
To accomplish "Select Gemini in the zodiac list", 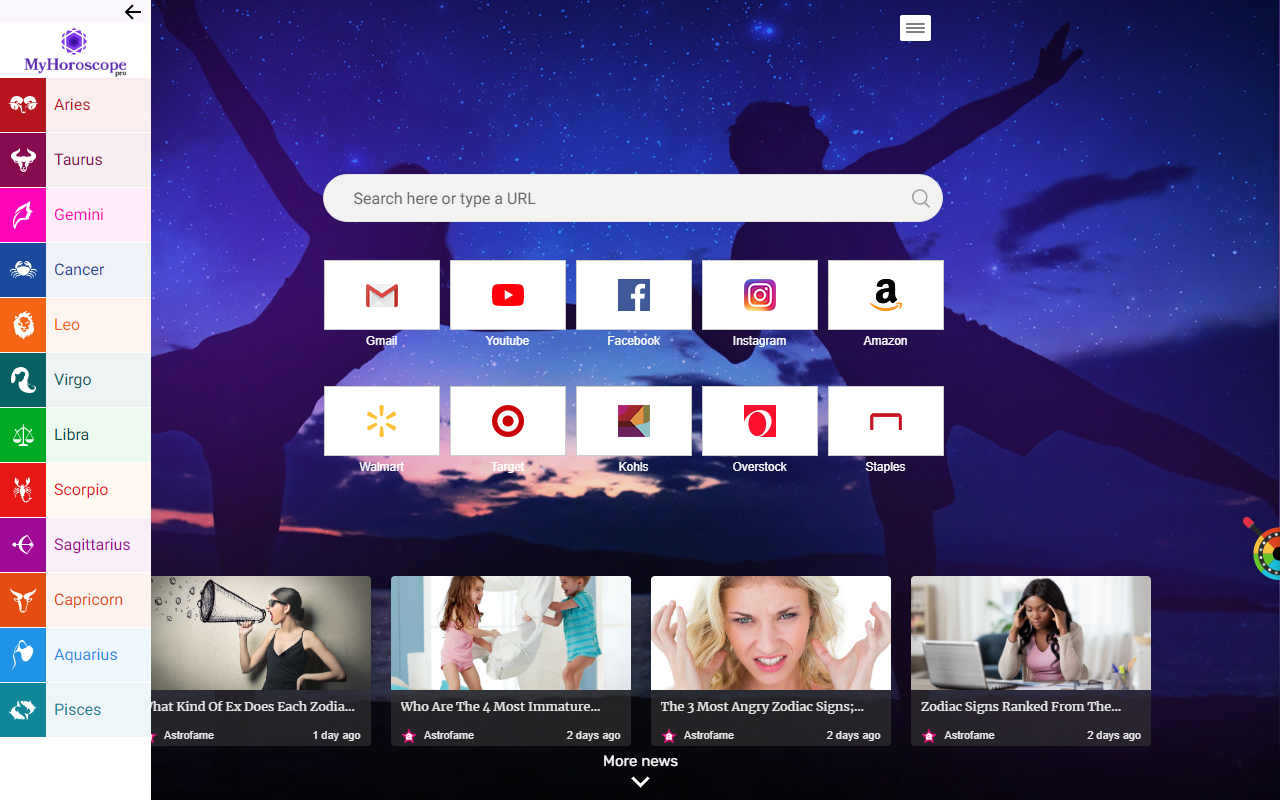I will click(x=79, y=215).
